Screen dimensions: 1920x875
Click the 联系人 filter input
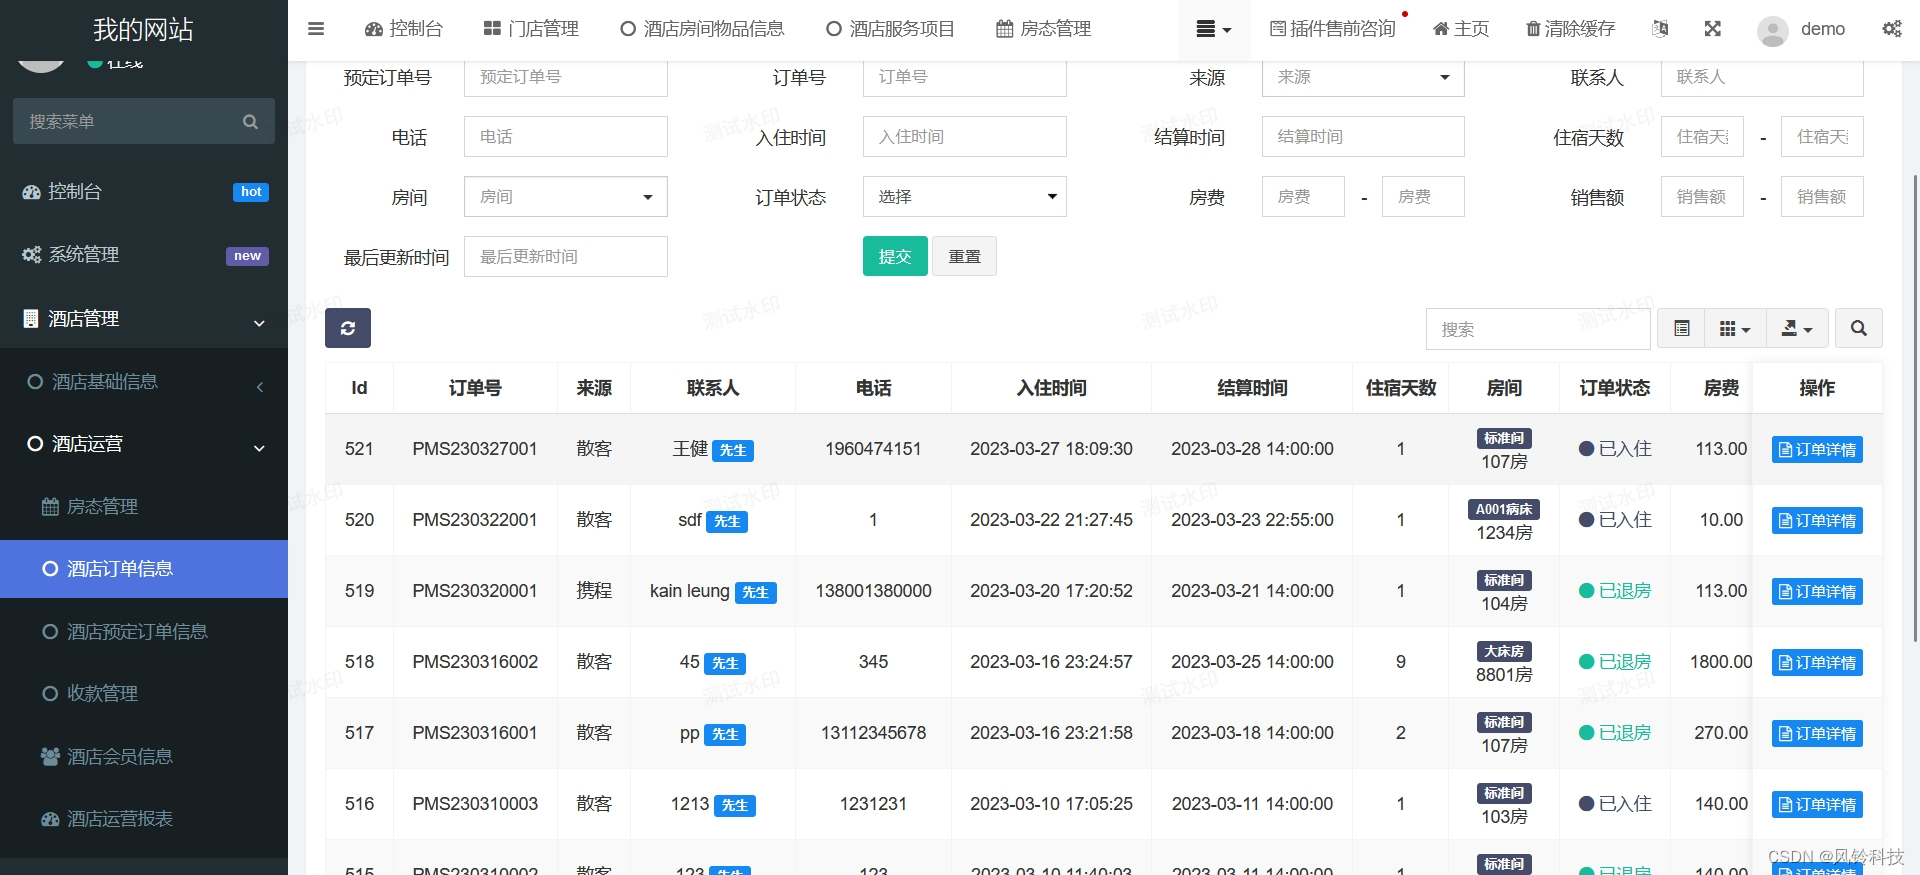[x=1762, y=77]
